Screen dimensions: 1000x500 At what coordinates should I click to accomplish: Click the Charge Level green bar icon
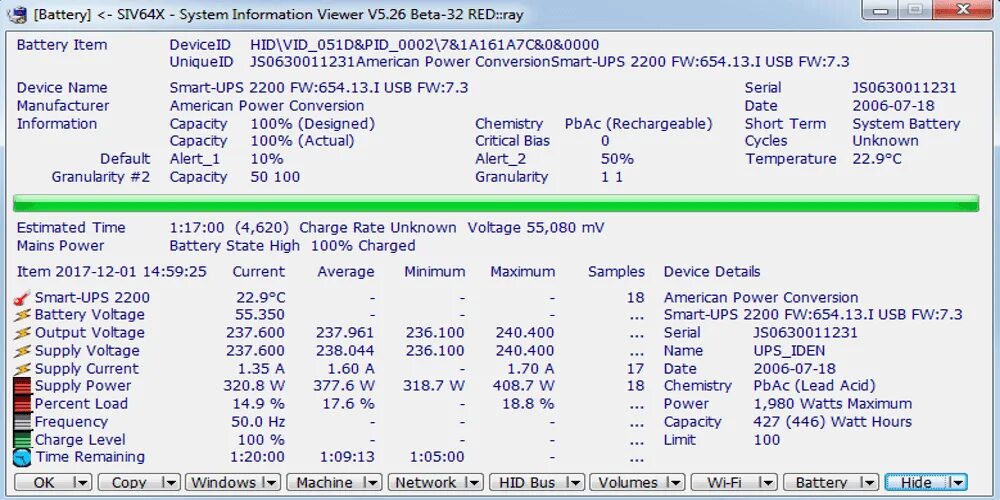click(x=22, y=439)
